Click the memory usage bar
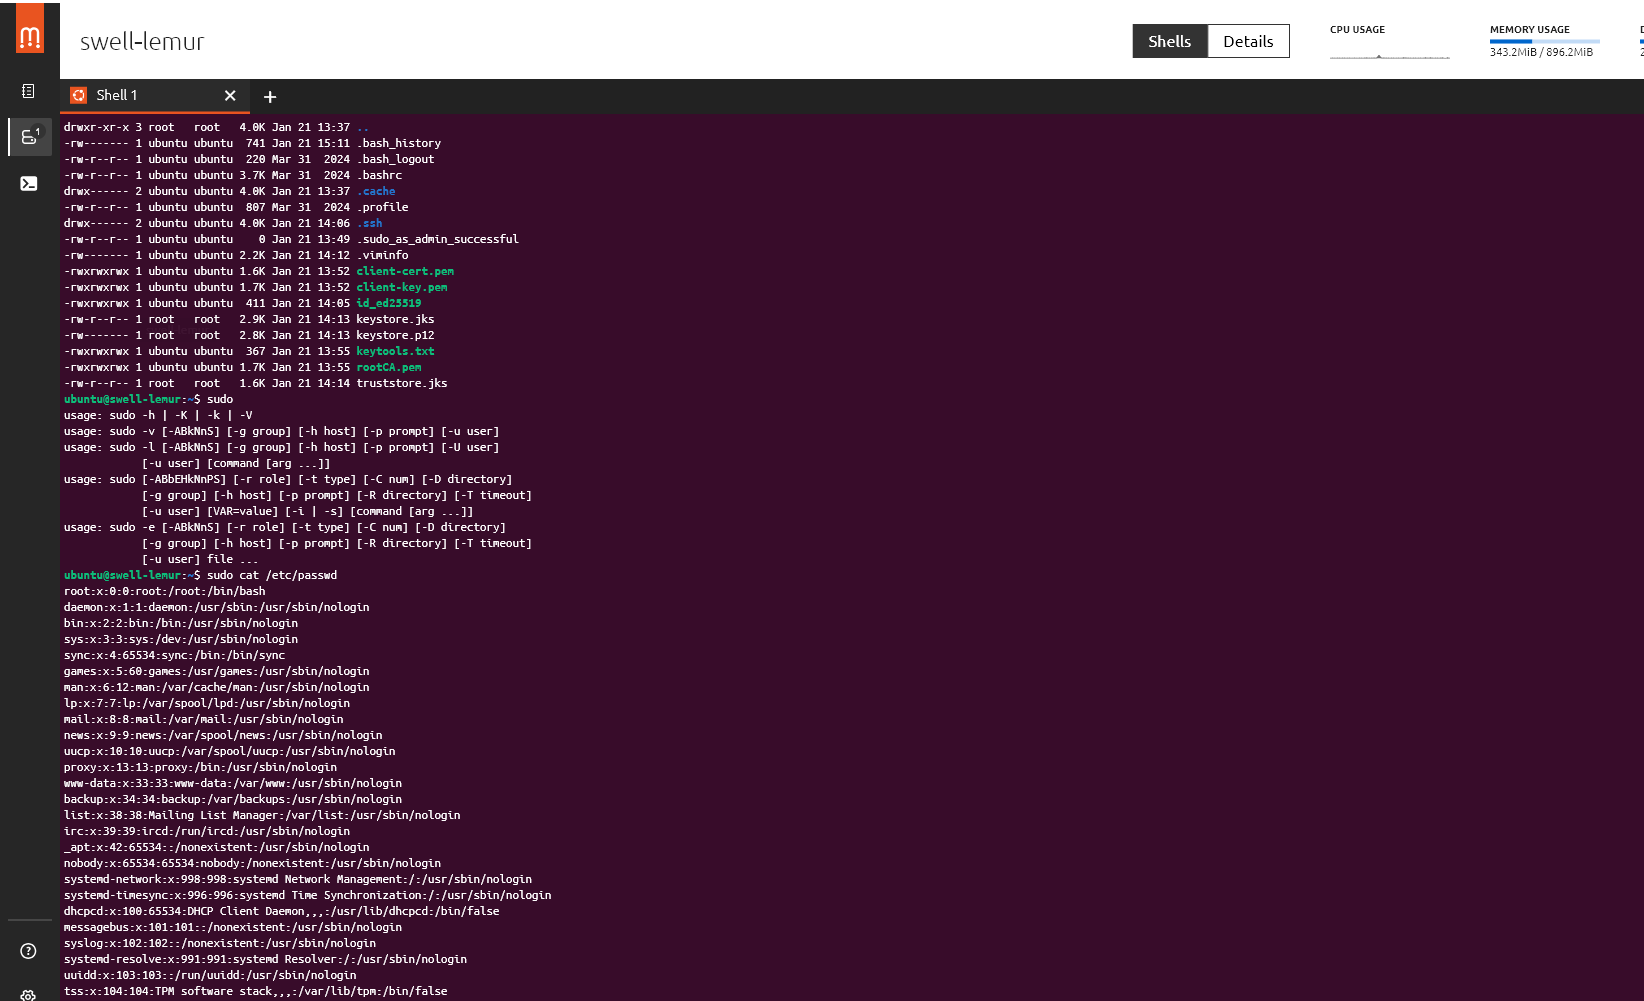The width and height of the screenshot is (1644, 1001). (x=1545, y=41)
